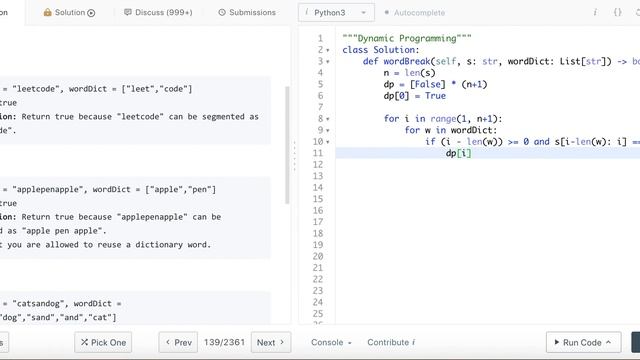Collapse the class Solution fold arrow on line 2
640x360 pixels.
tap(328, 50)
